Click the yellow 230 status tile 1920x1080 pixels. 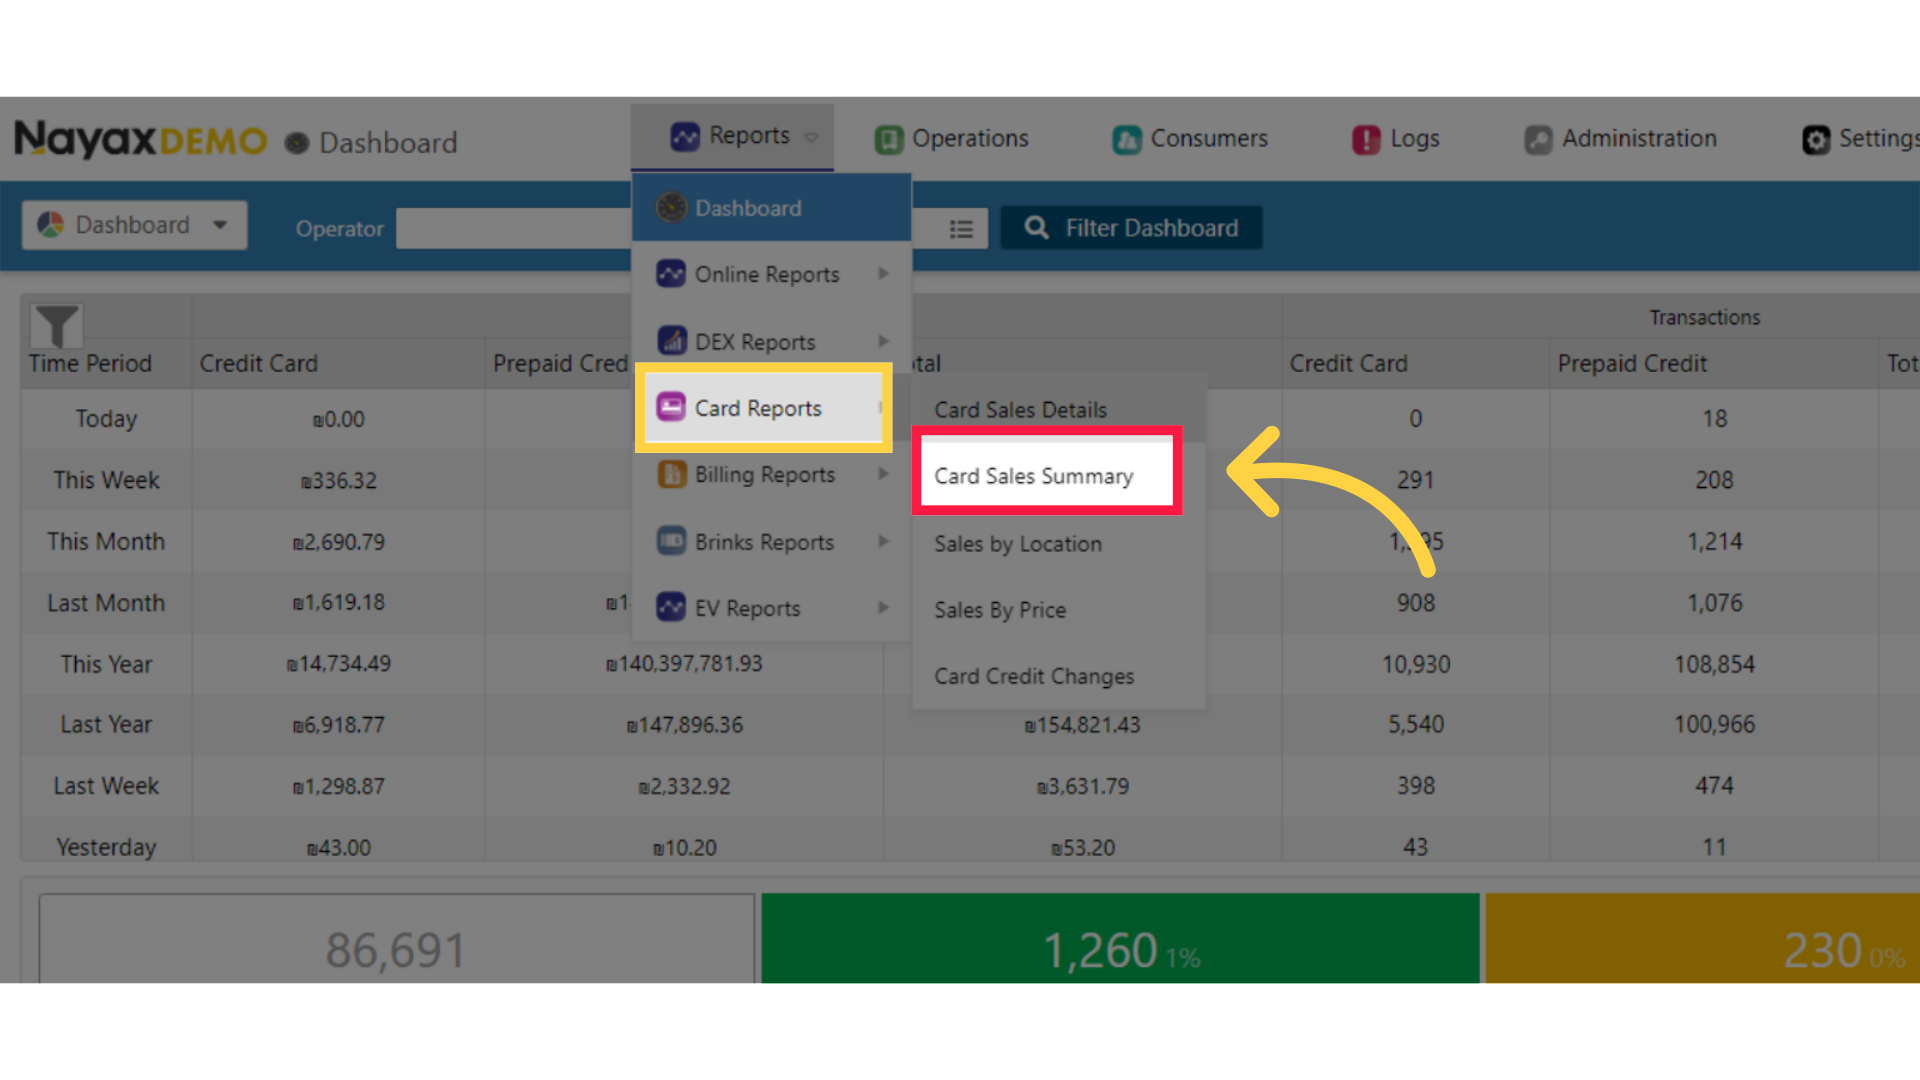click(x=1702, y=938)
